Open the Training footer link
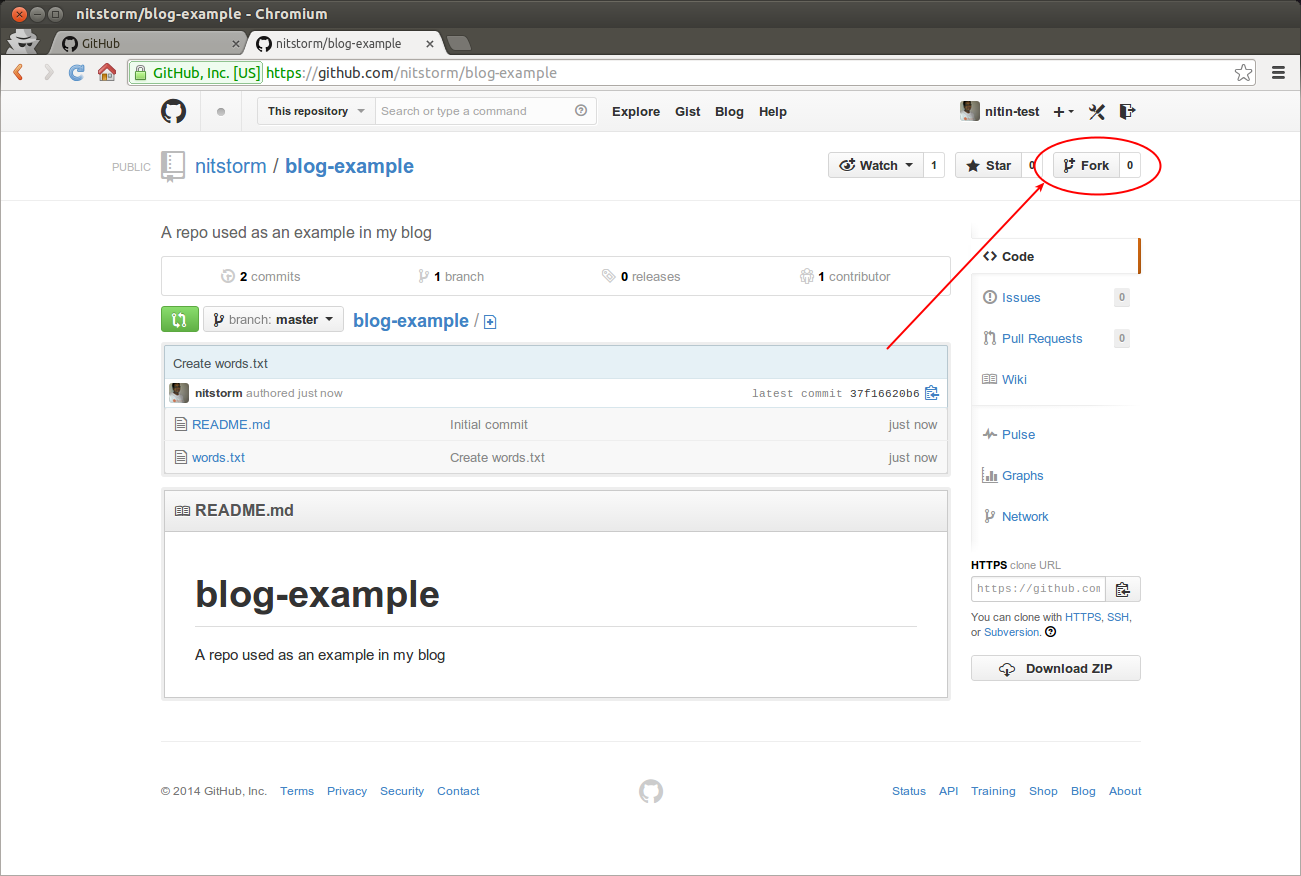This screenshot has width=1301, height=876. pyautogui.click(x=993, y=791)
